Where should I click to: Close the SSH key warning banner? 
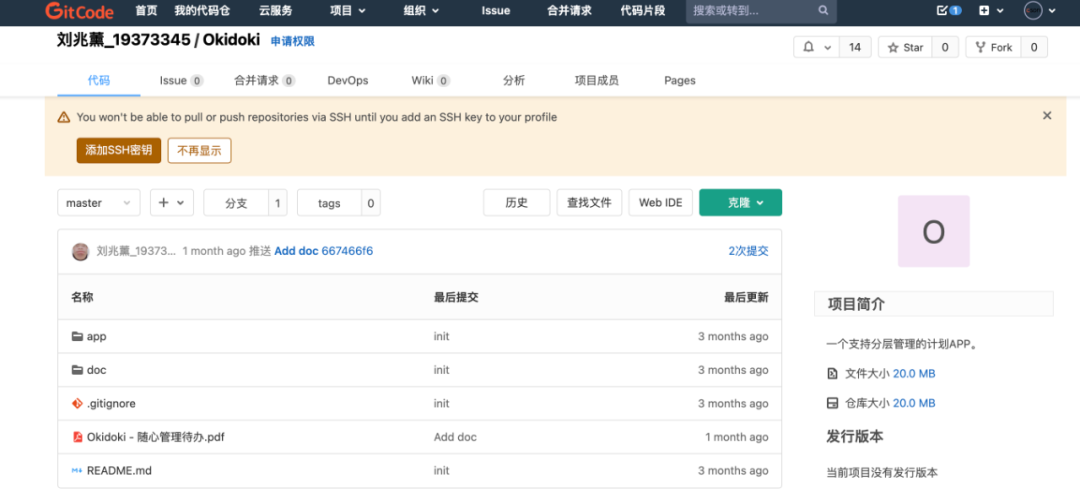(x=1047, y=116)
